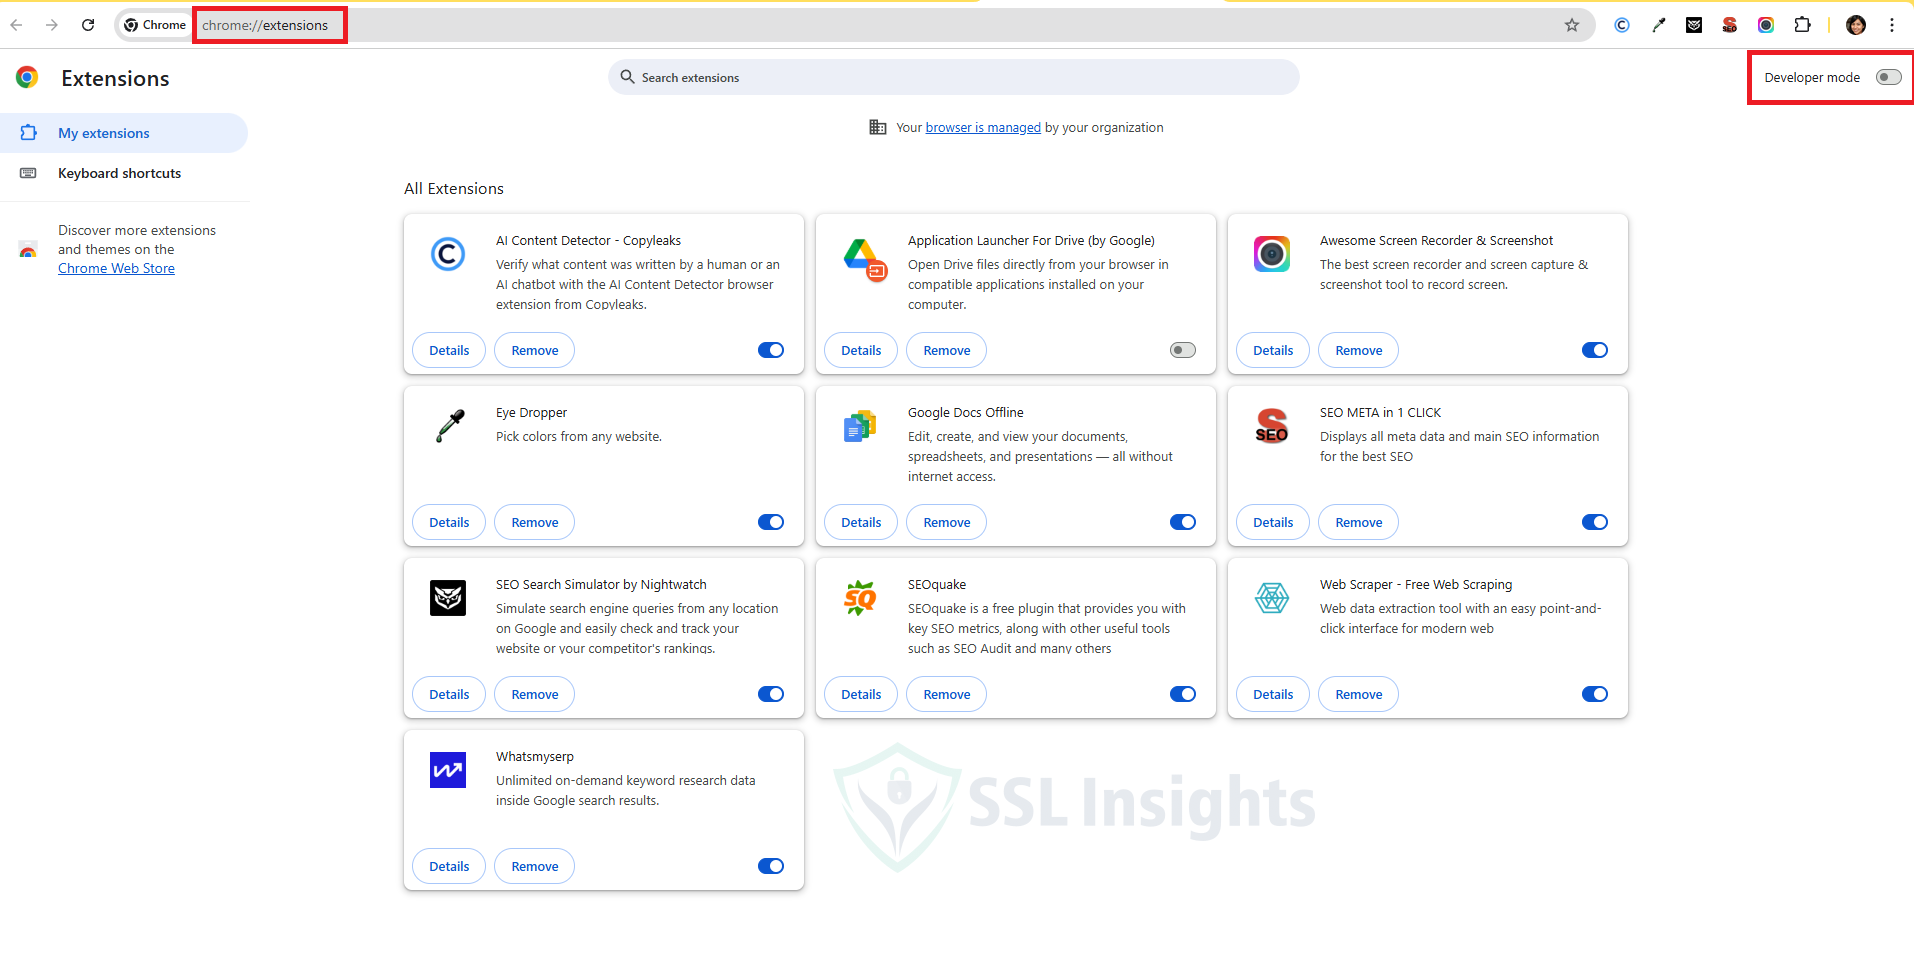Select My extensions in sidebar
The image size is (1914, 959).
click(104, 133)
